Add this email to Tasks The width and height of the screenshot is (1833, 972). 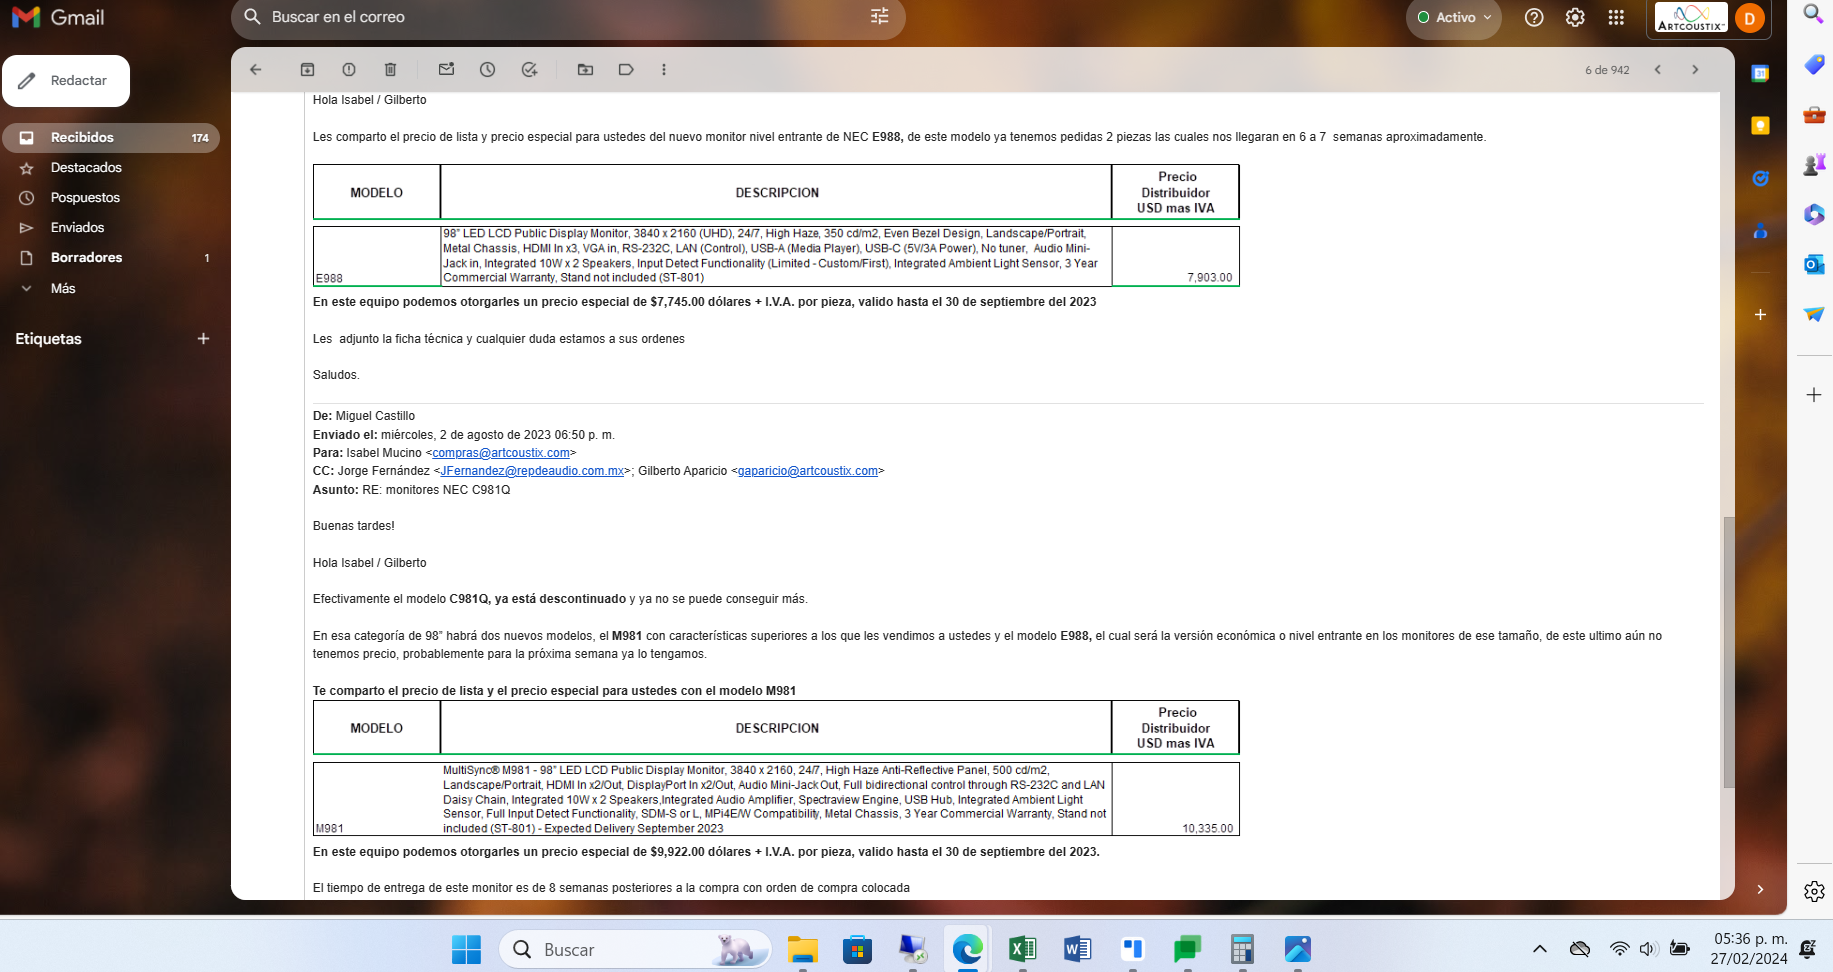tap(529, 70)
